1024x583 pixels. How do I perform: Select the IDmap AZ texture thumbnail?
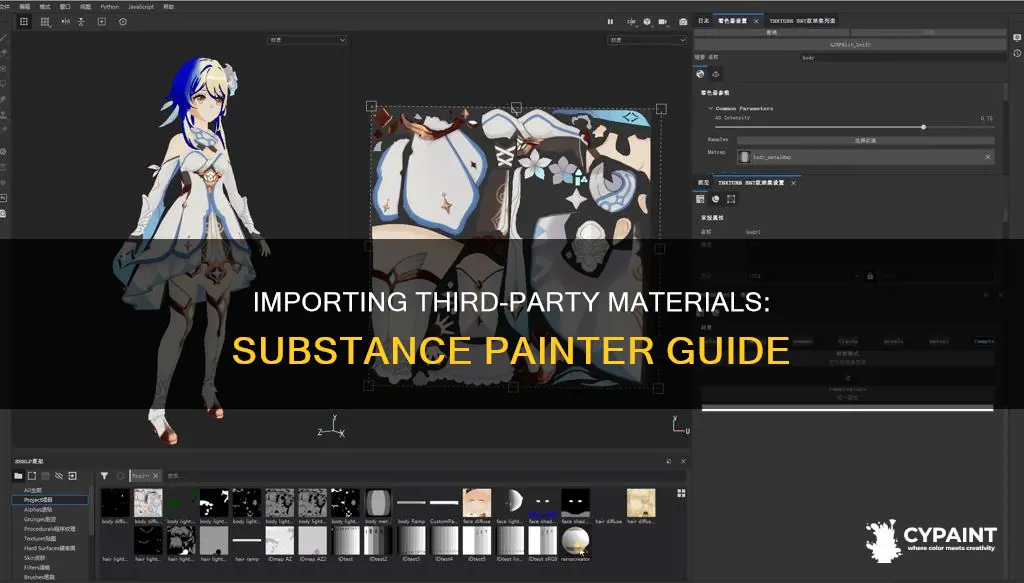[280, 541]
